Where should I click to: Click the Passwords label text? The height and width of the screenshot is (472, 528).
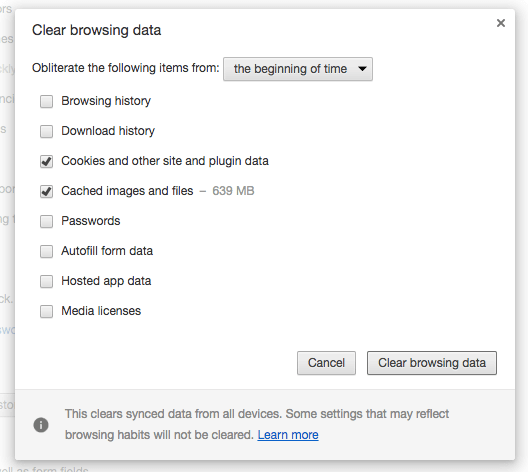pos(91,221)
